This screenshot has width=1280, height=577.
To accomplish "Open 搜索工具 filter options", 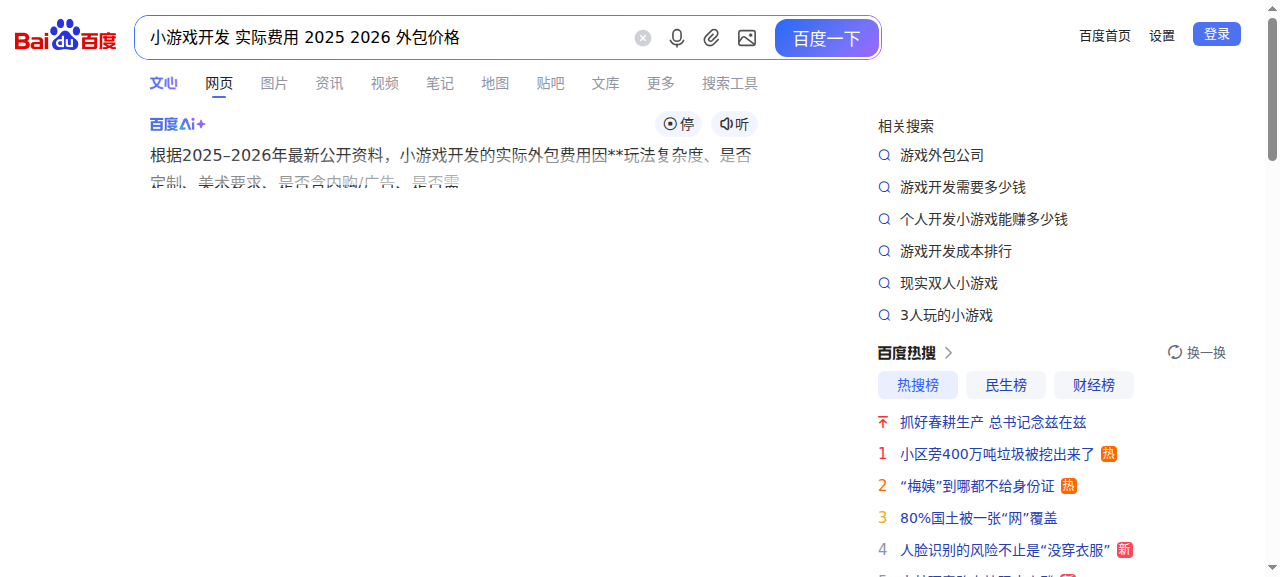I will pyautogui.click(x=730, y=83).
